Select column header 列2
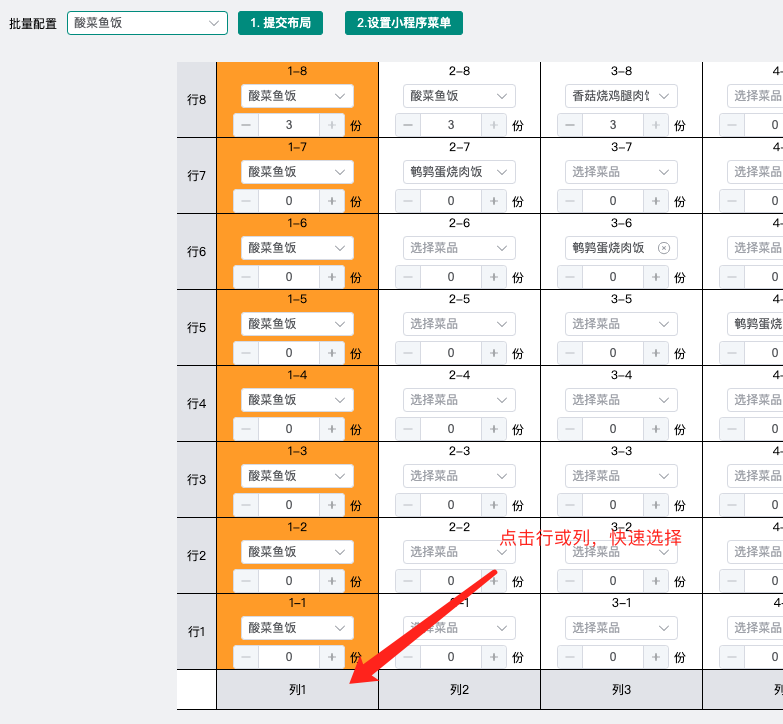 (x=459, y=690)
